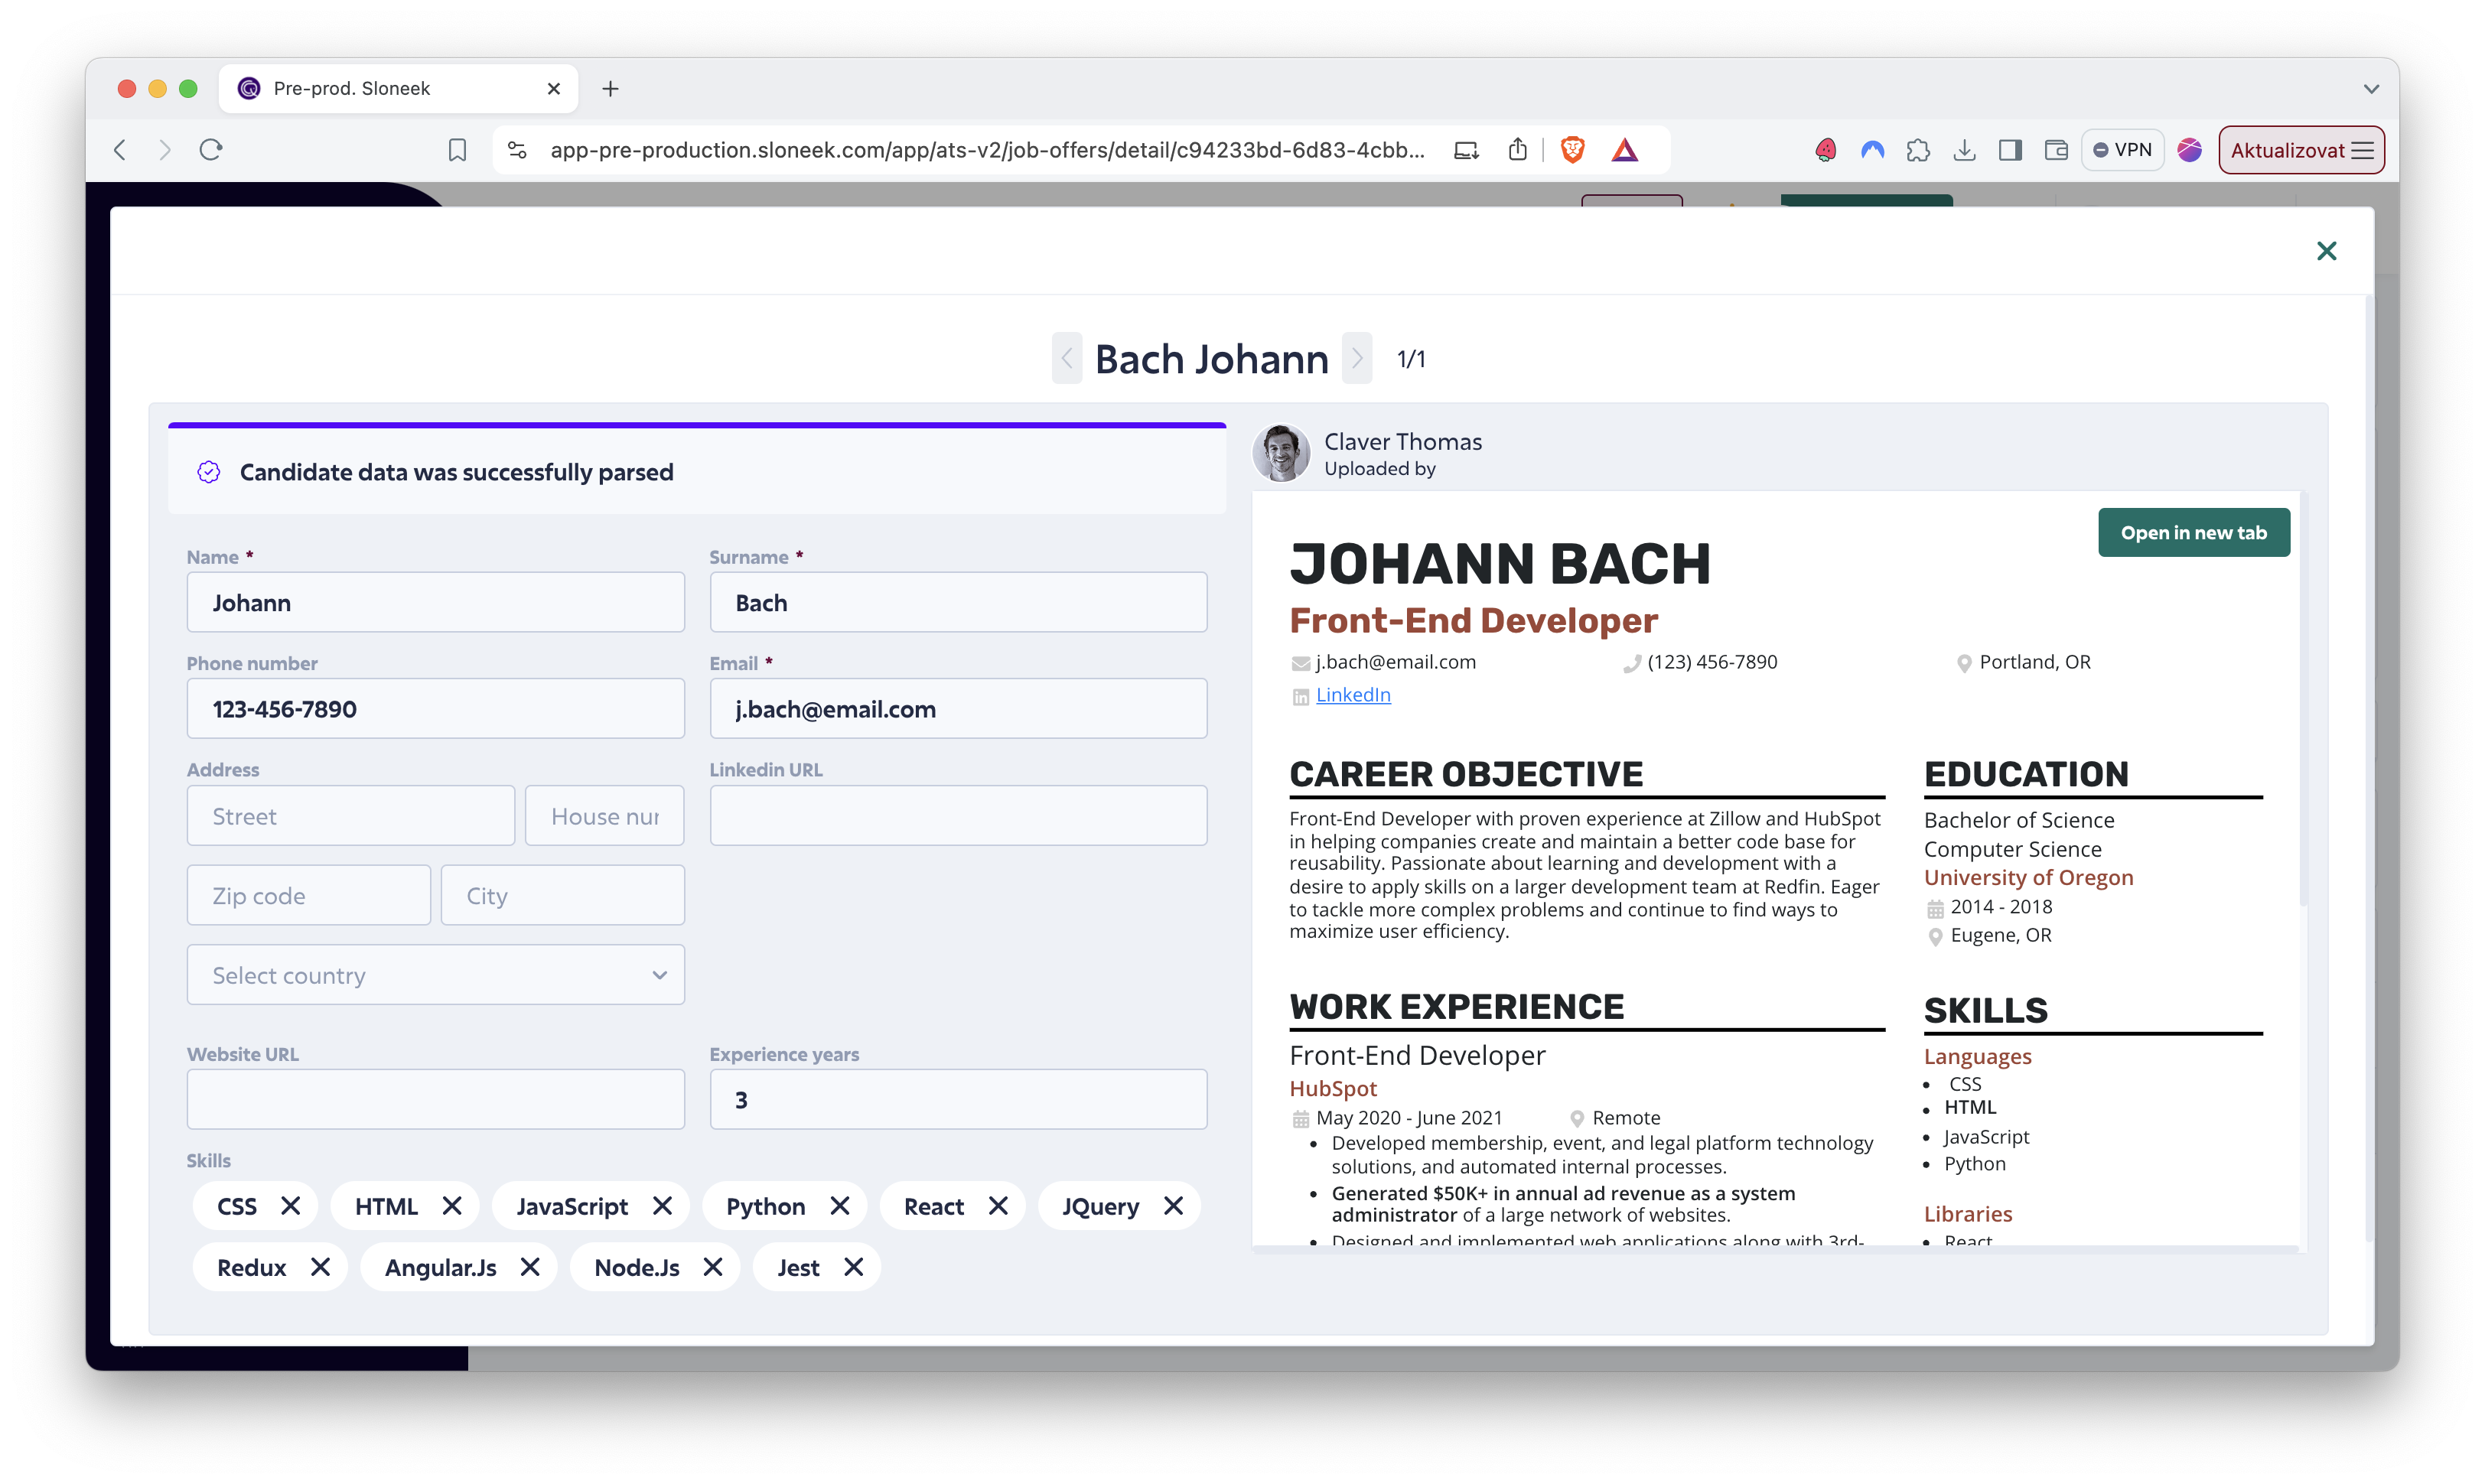
Task: Bookmark this page in address bar
Action: click(457, 150)
